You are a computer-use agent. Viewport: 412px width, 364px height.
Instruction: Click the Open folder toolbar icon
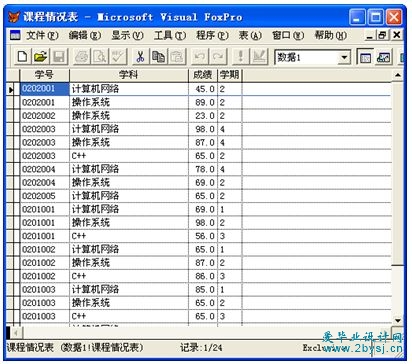pos(41,57)
